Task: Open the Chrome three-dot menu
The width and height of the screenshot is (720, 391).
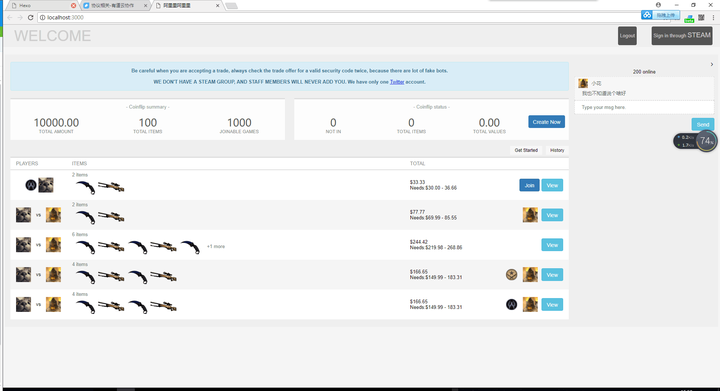Action: coord(713,17)
